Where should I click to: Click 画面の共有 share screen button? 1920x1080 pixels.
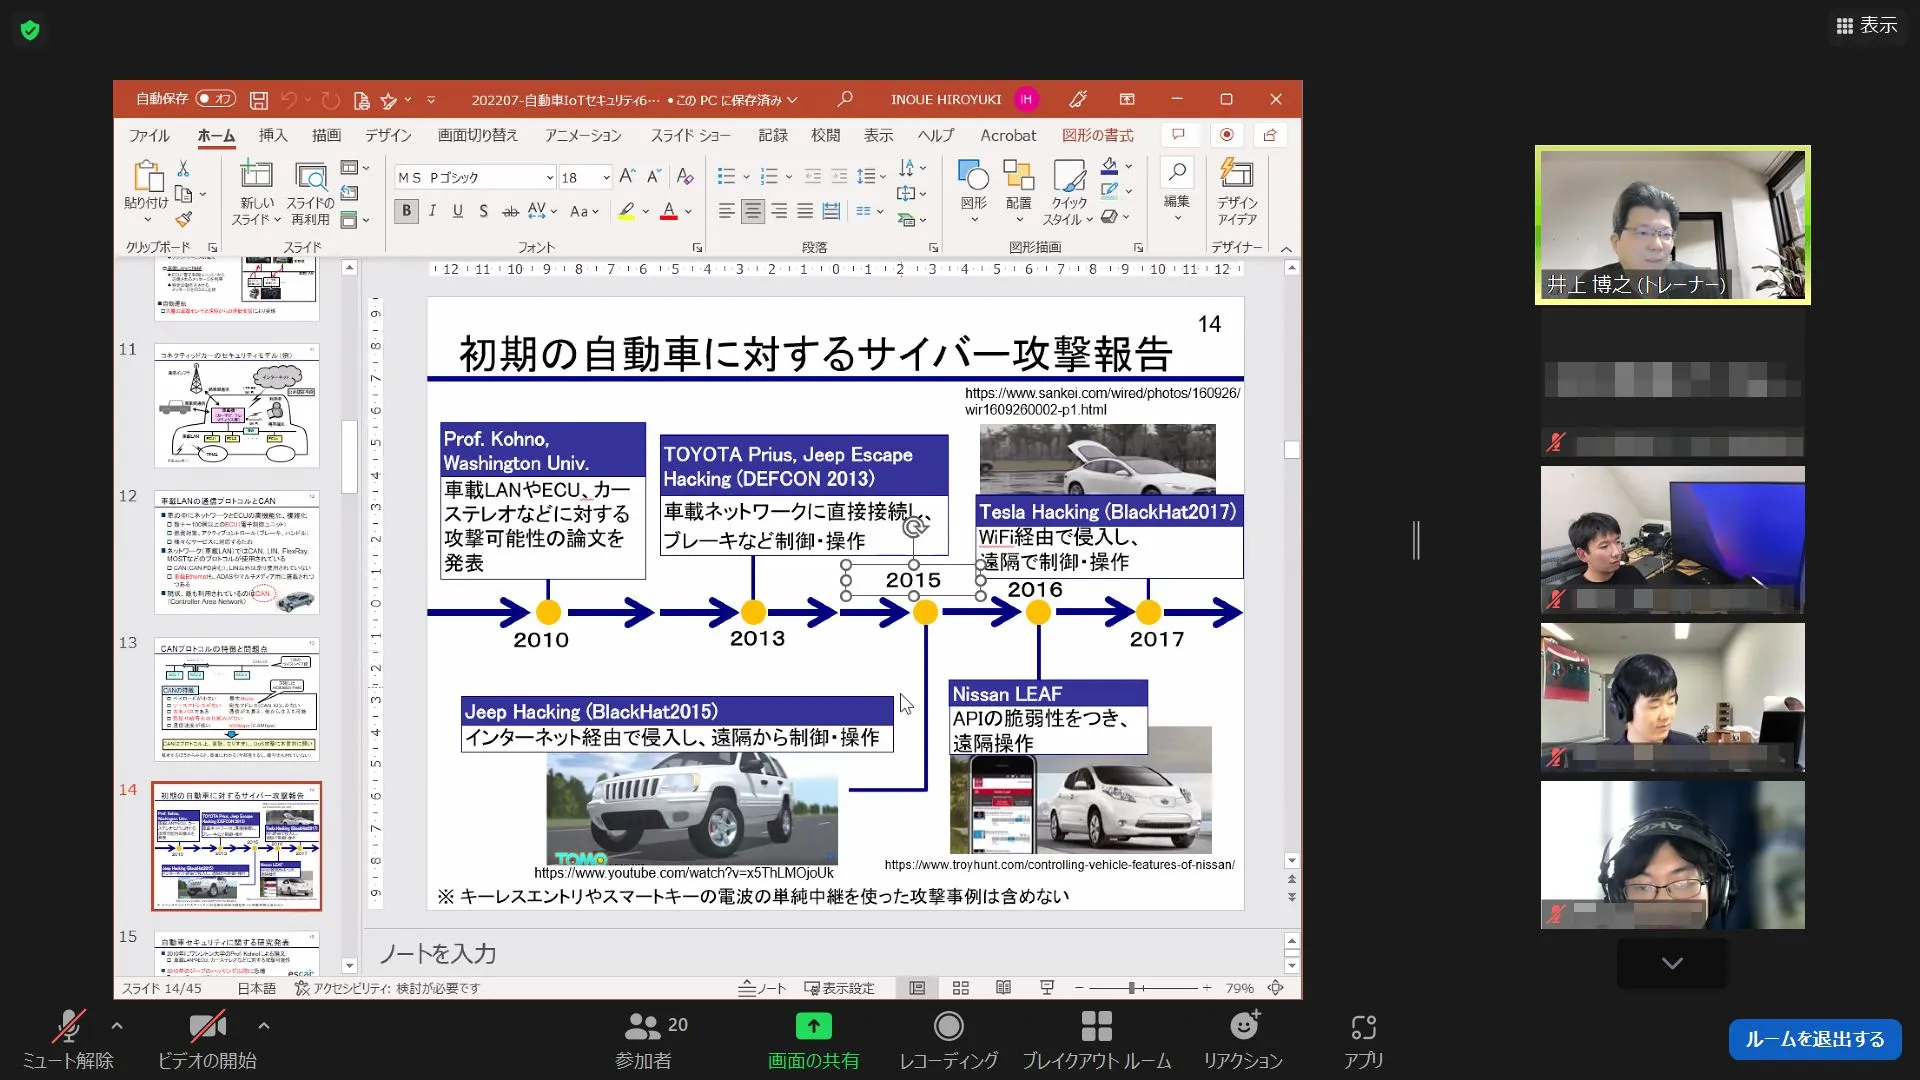click(813, 1039)
